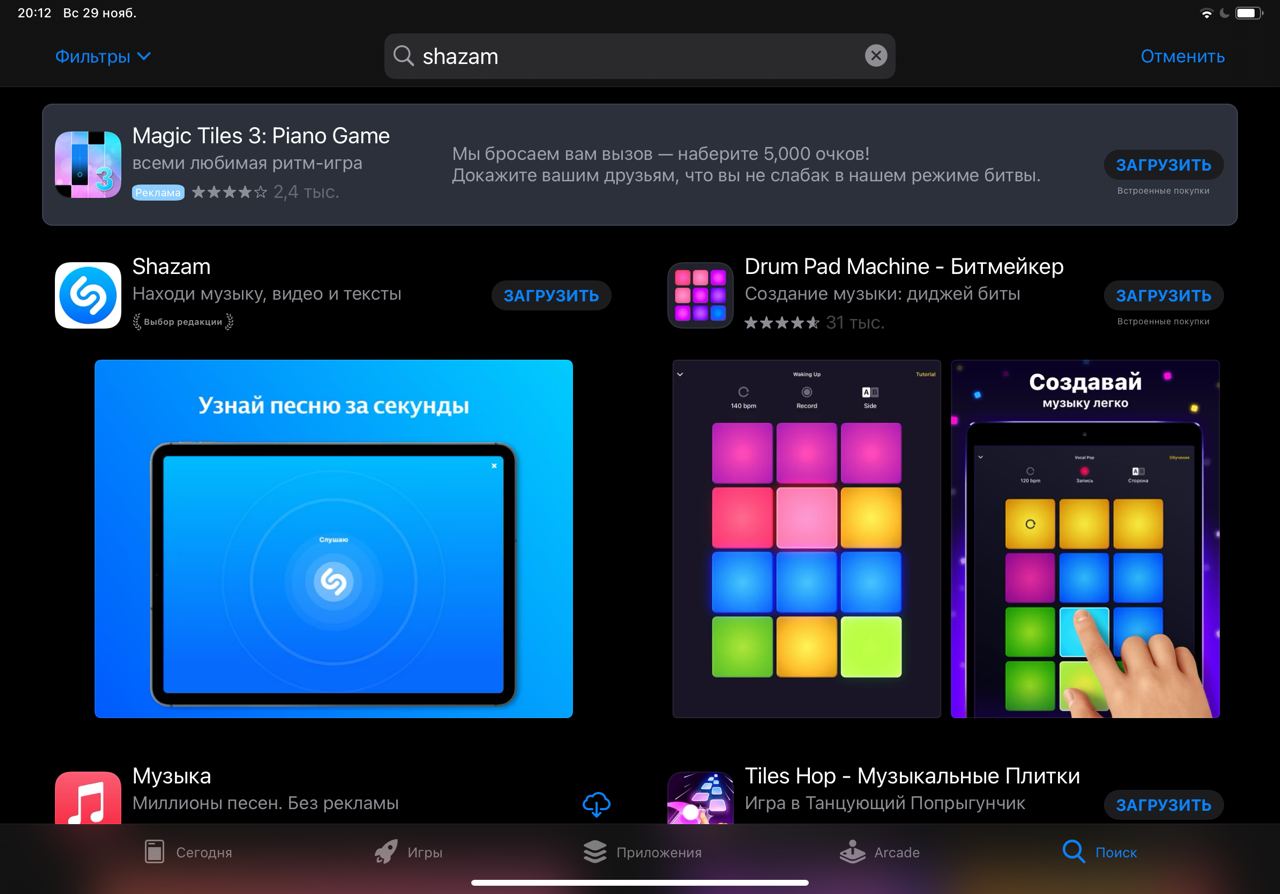Switch to the Arcade tab
The width and height of the screenshot is (1280, 894).
879,852
